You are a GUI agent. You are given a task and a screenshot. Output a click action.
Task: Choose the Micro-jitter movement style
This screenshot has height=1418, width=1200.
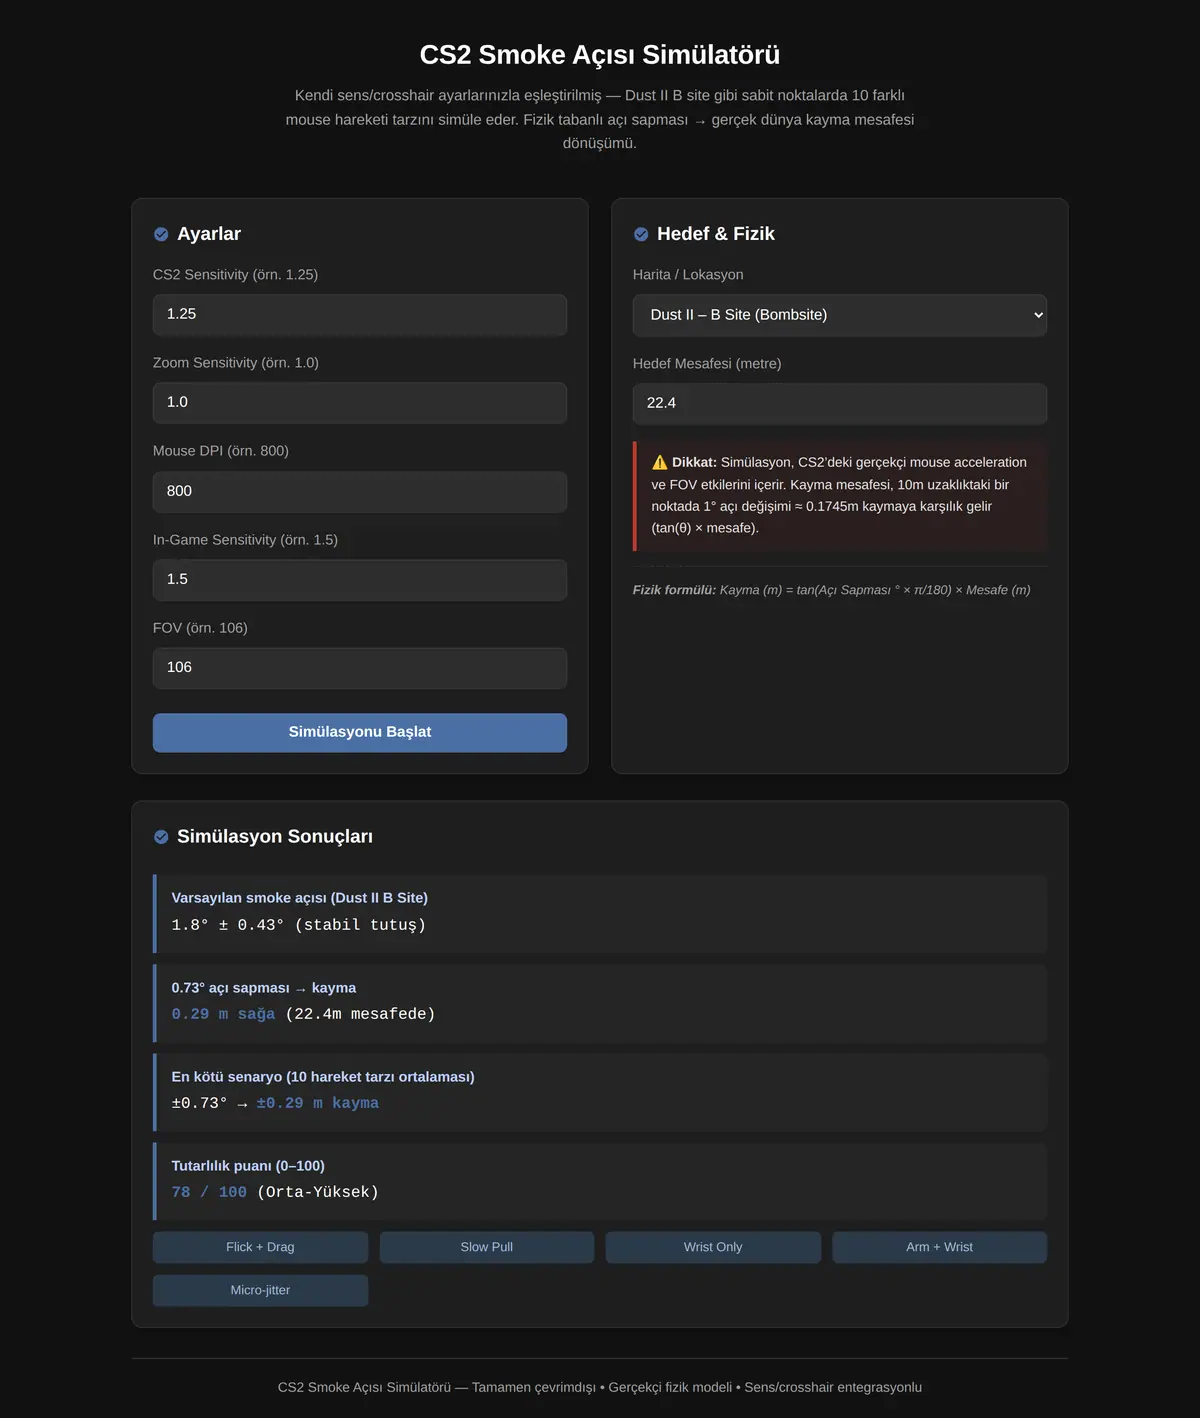[260, 1290]
